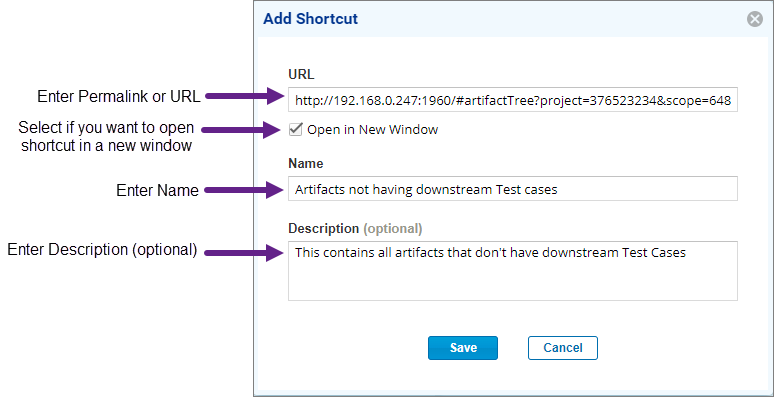Viewport: 774px width, 397px height.
Task: Save the new shortcut
Action: pyautogui.click(x=463, y=348)
